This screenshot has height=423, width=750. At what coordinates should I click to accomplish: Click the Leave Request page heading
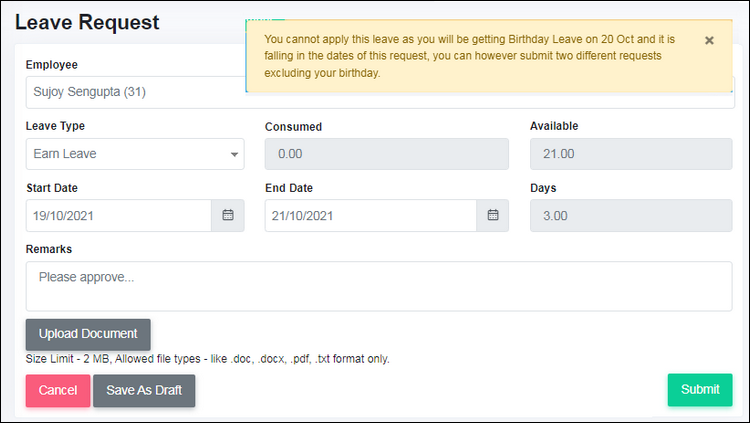[87, 22]
